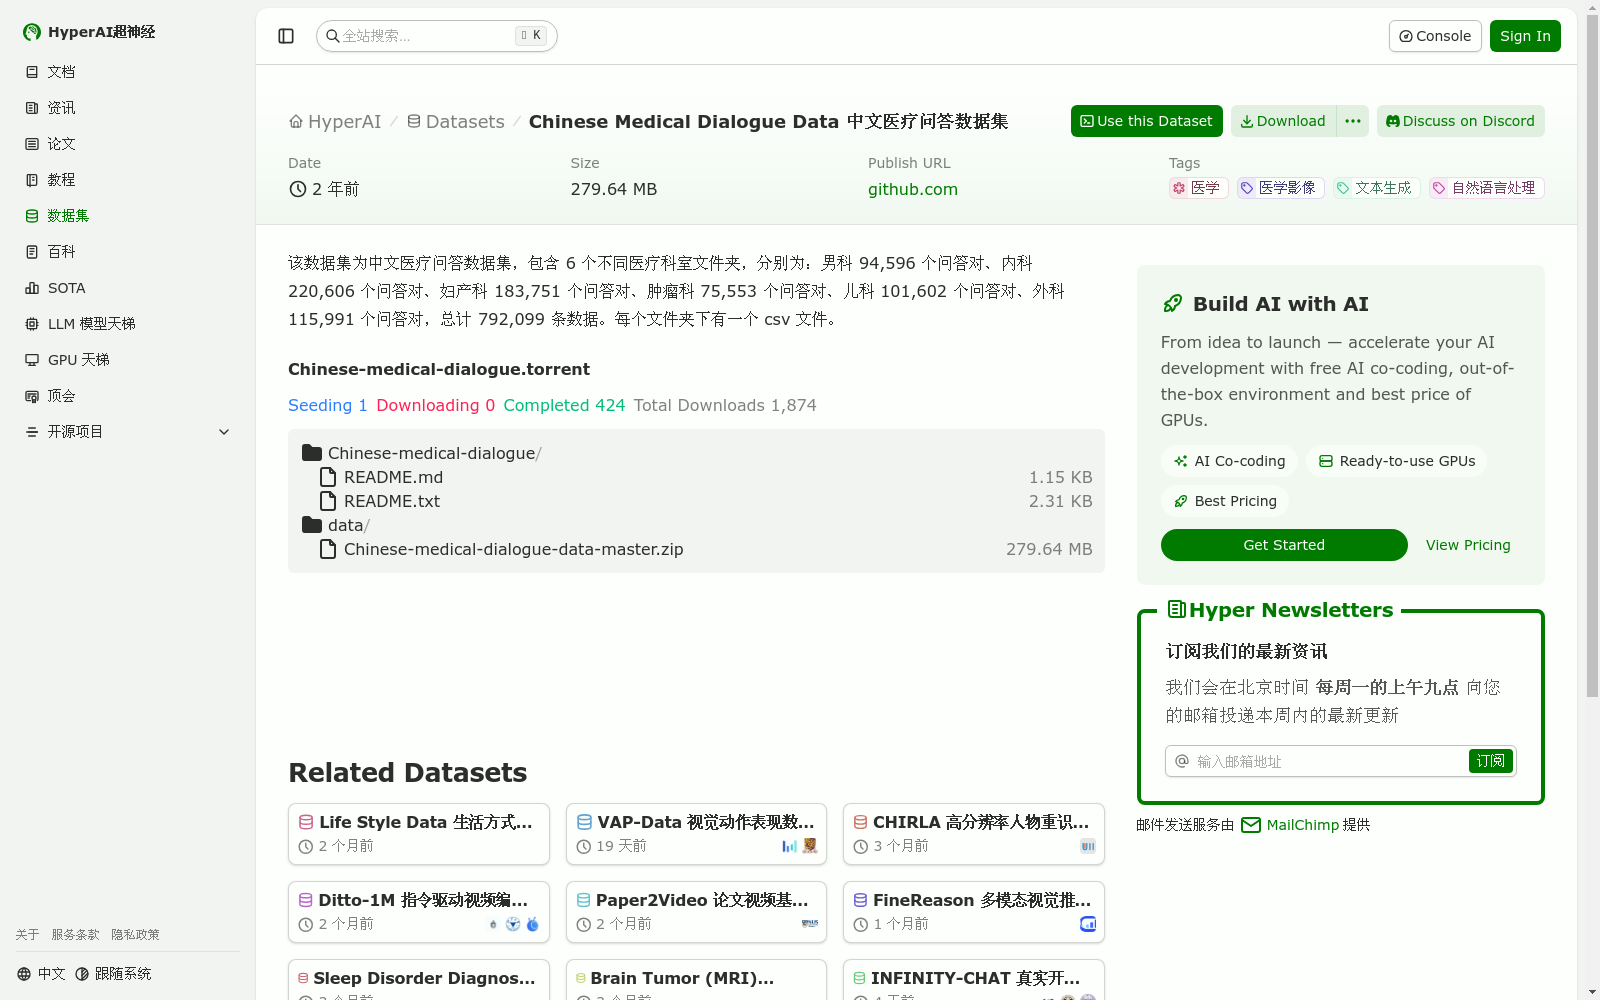Select the 医学影像 tag

[1281, 188]
